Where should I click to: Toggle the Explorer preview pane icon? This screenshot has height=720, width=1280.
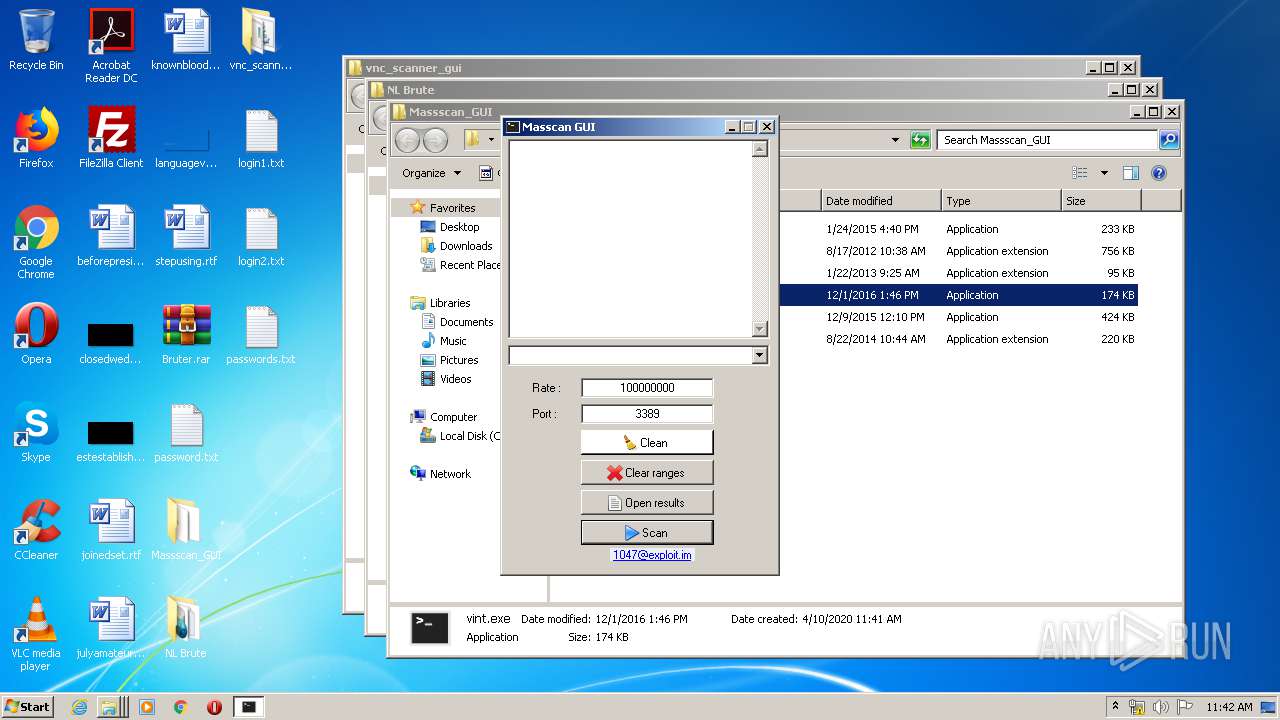(1131, 173)
